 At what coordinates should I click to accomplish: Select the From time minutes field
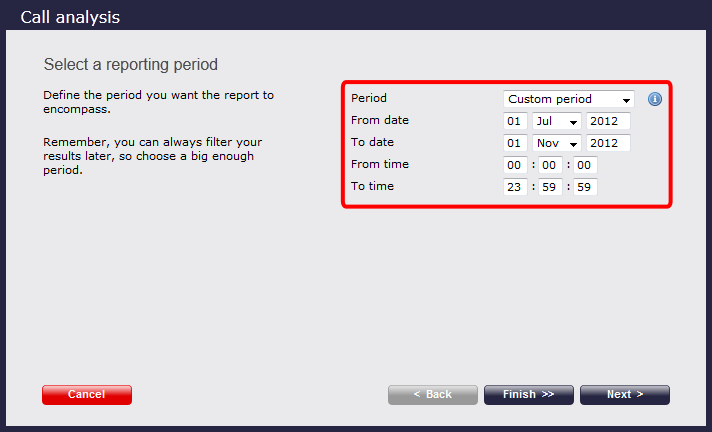(x=550, y=165)
